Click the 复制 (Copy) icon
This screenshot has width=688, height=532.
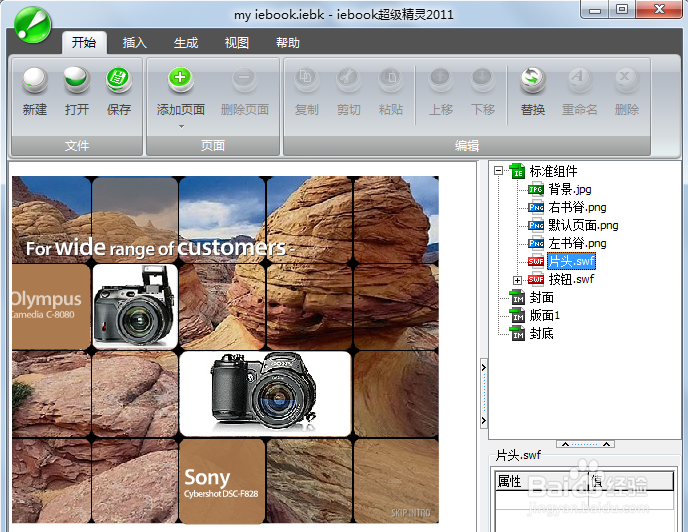(x=306, y=80)
